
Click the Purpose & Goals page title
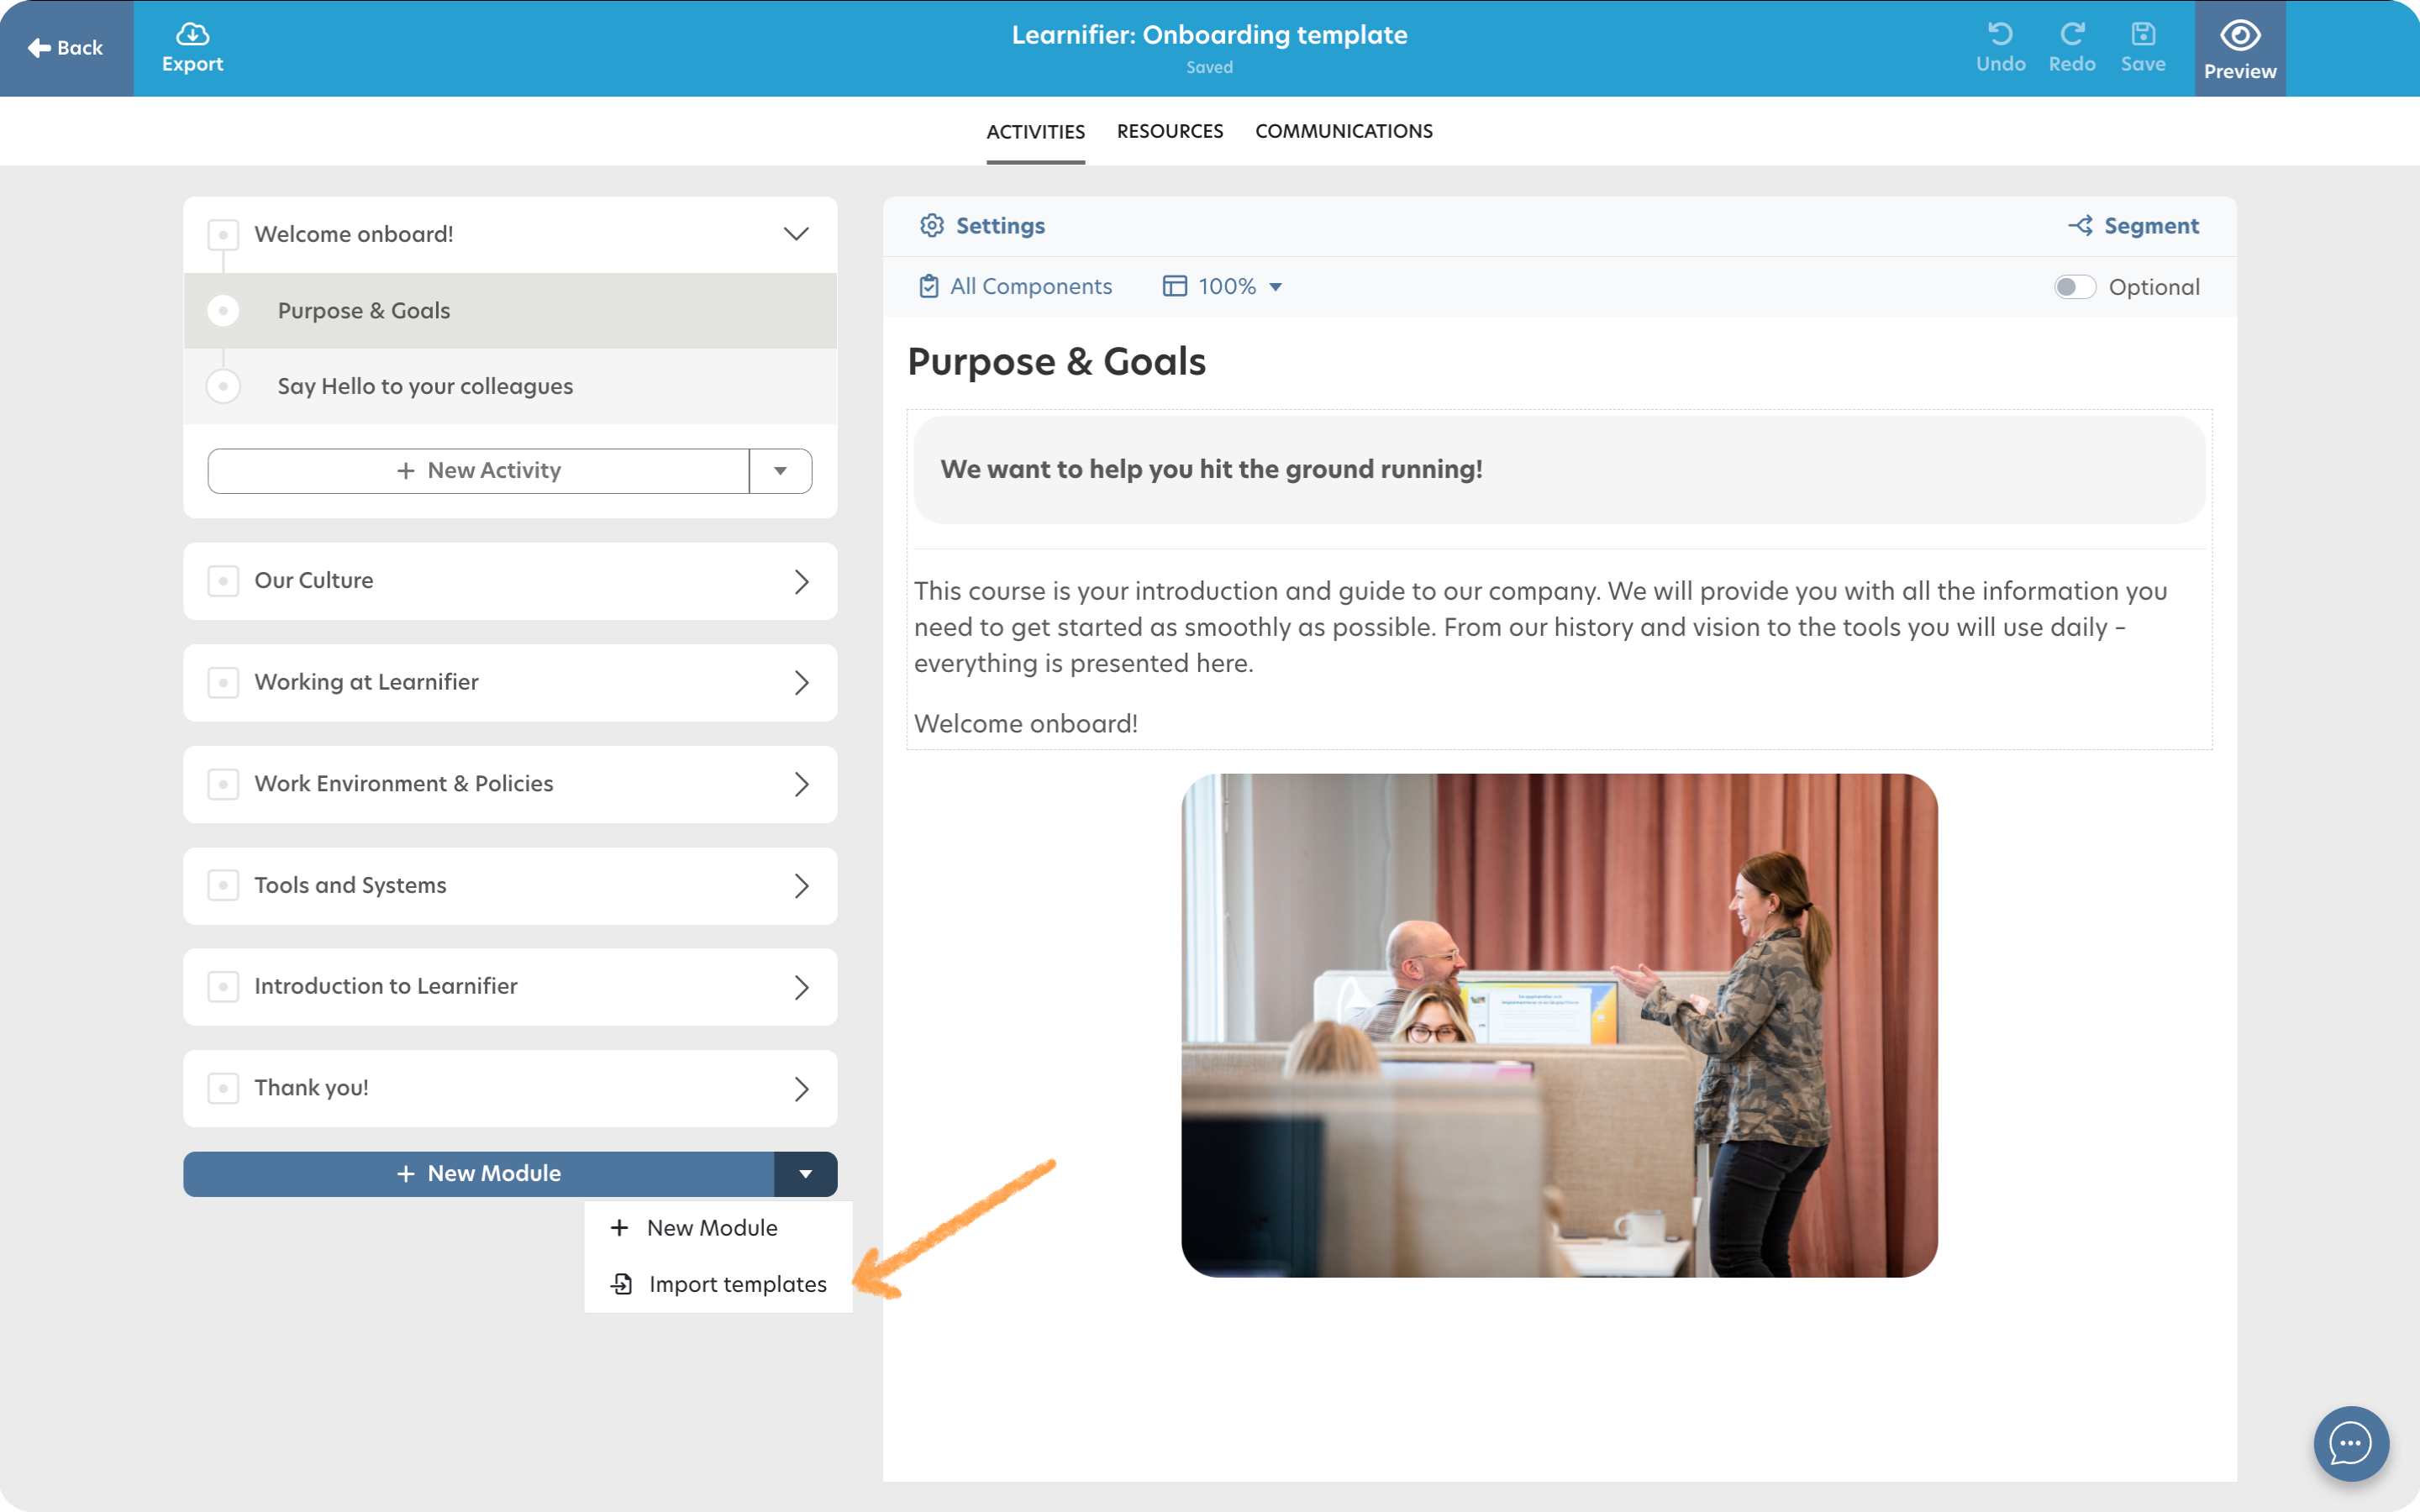pos(1056,362)
